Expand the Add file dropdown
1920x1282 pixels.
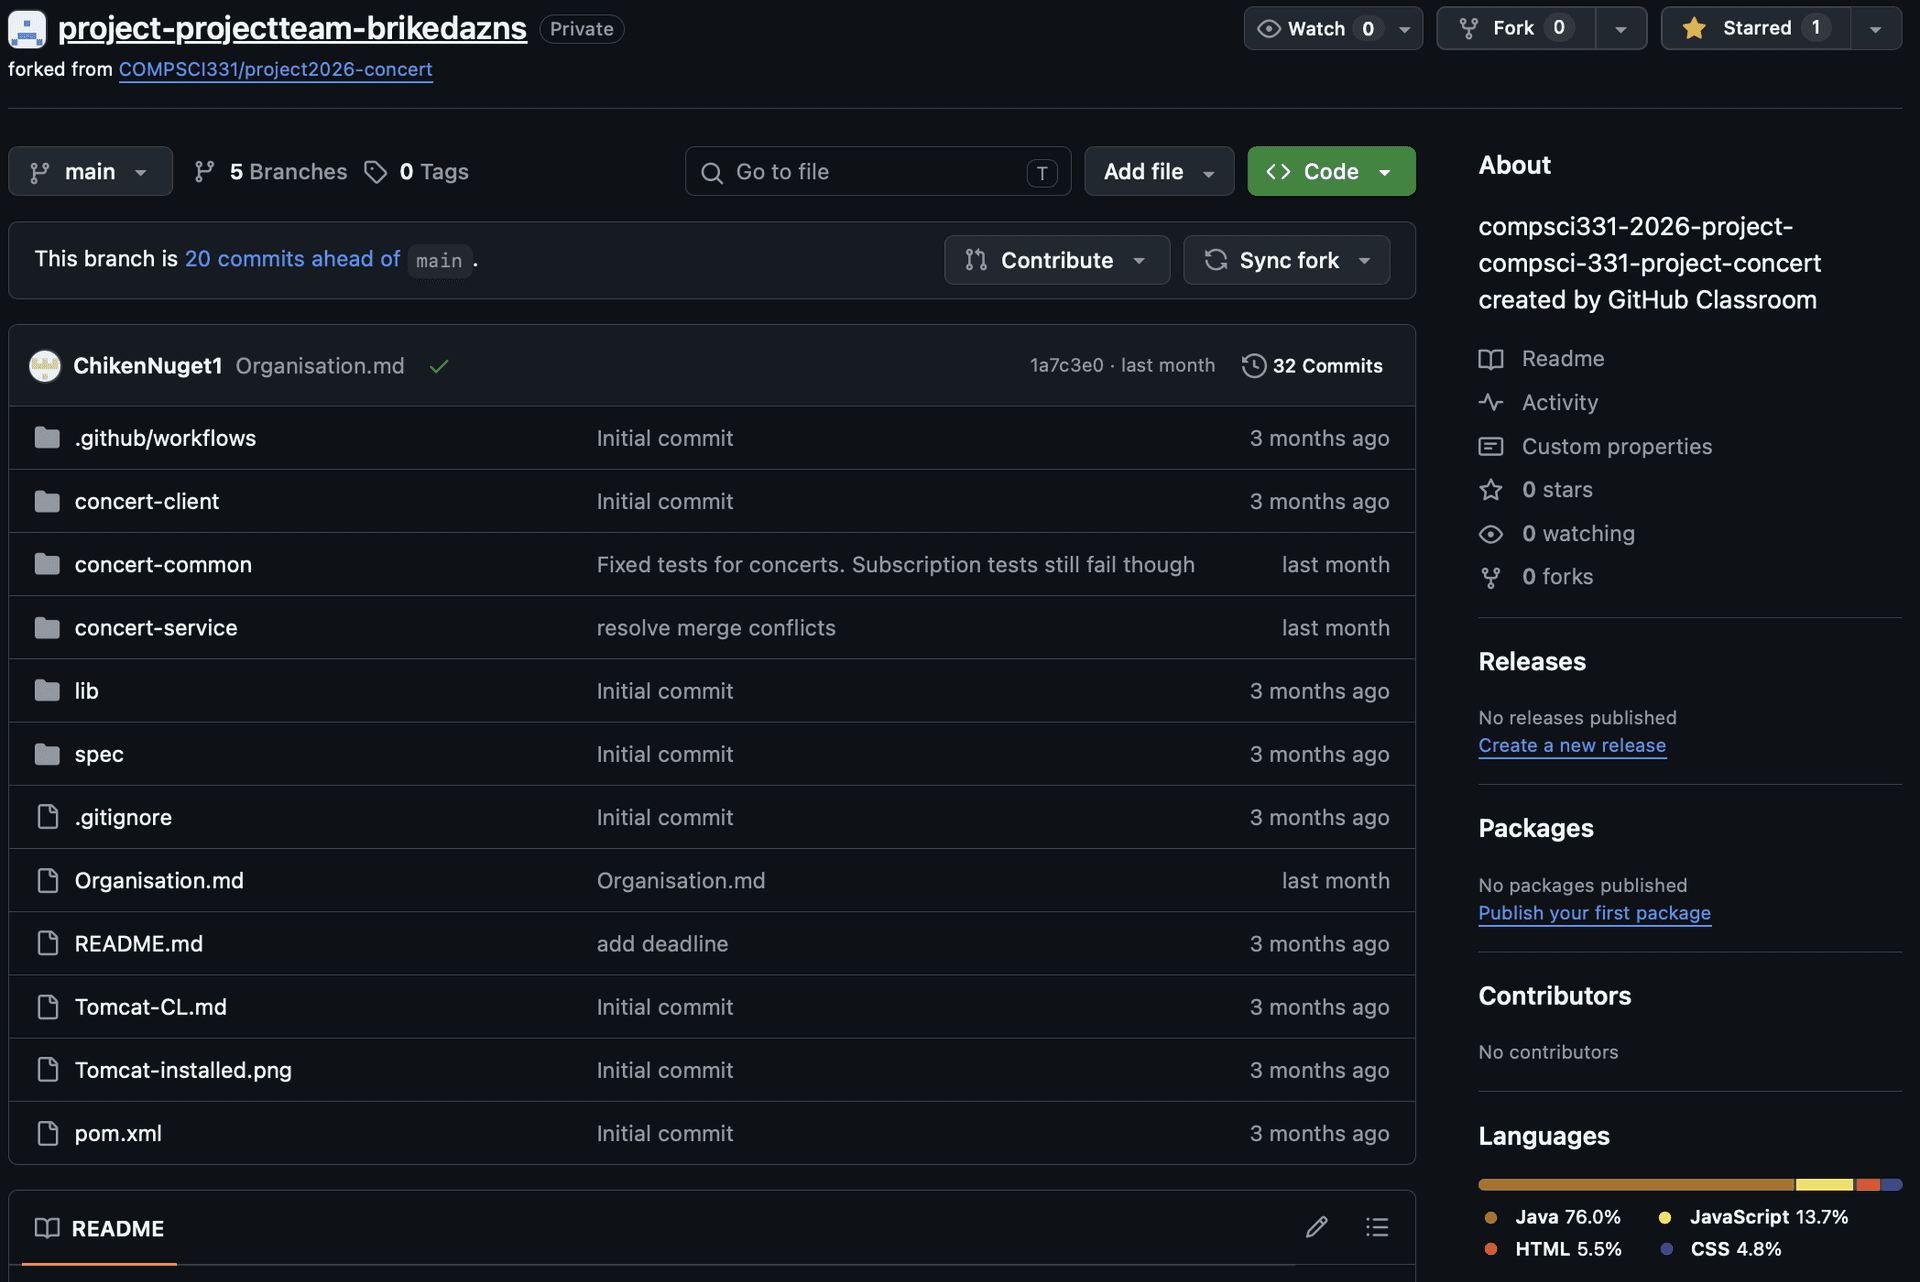click(1159, 171)
